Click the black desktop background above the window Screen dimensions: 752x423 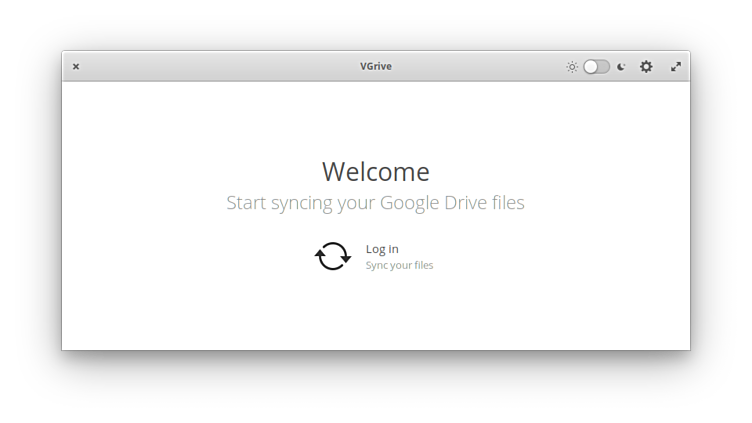coord(376,25)
